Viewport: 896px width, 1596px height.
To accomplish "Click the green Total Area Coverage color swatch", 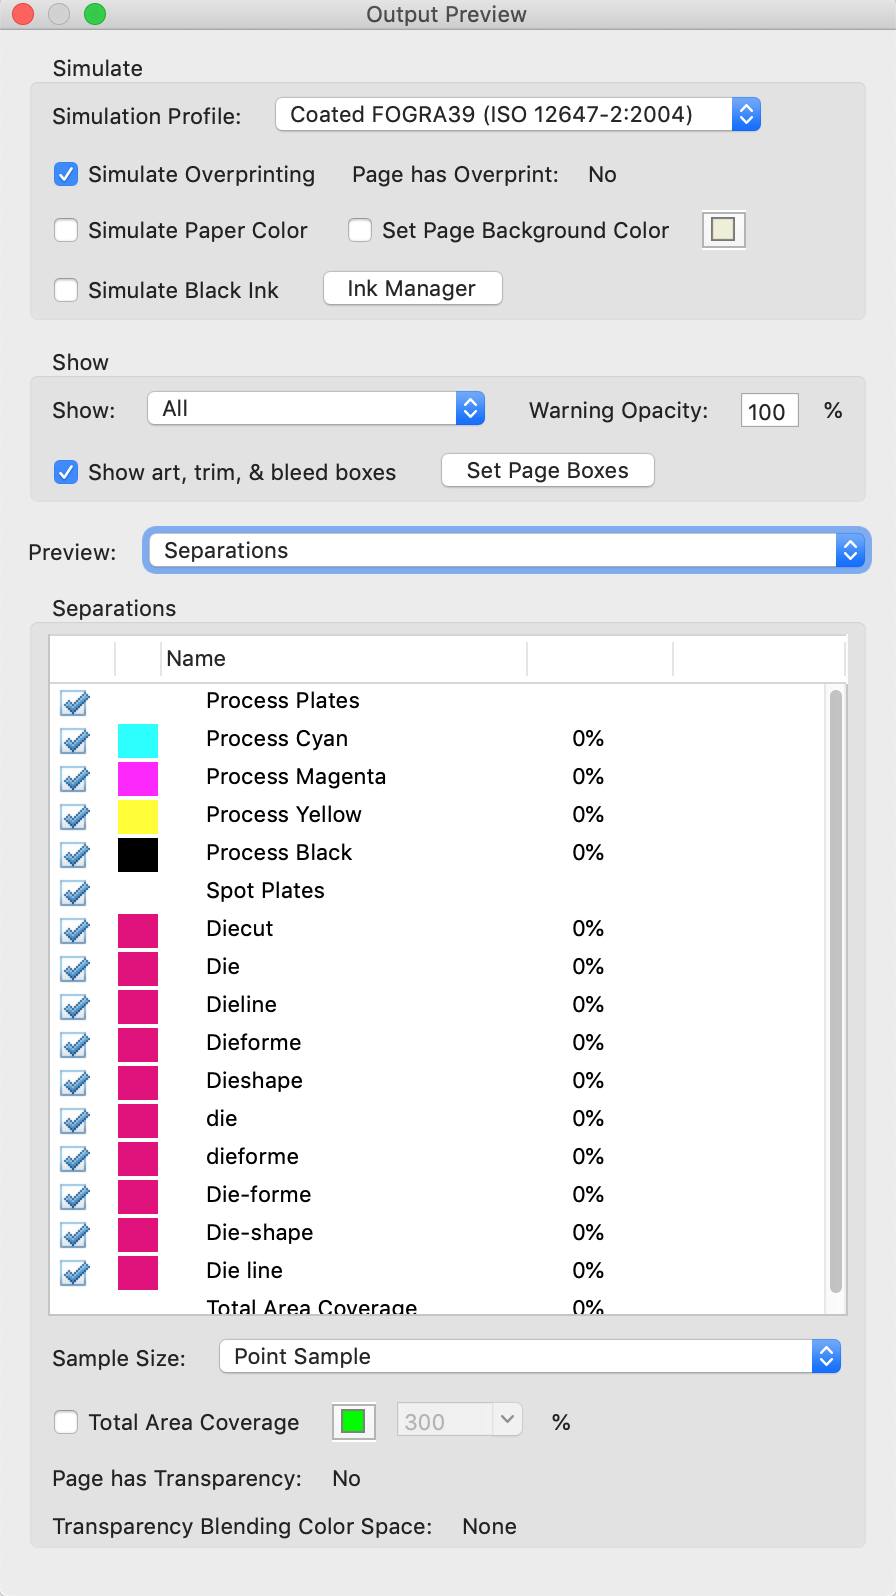I will [353, 1421].
